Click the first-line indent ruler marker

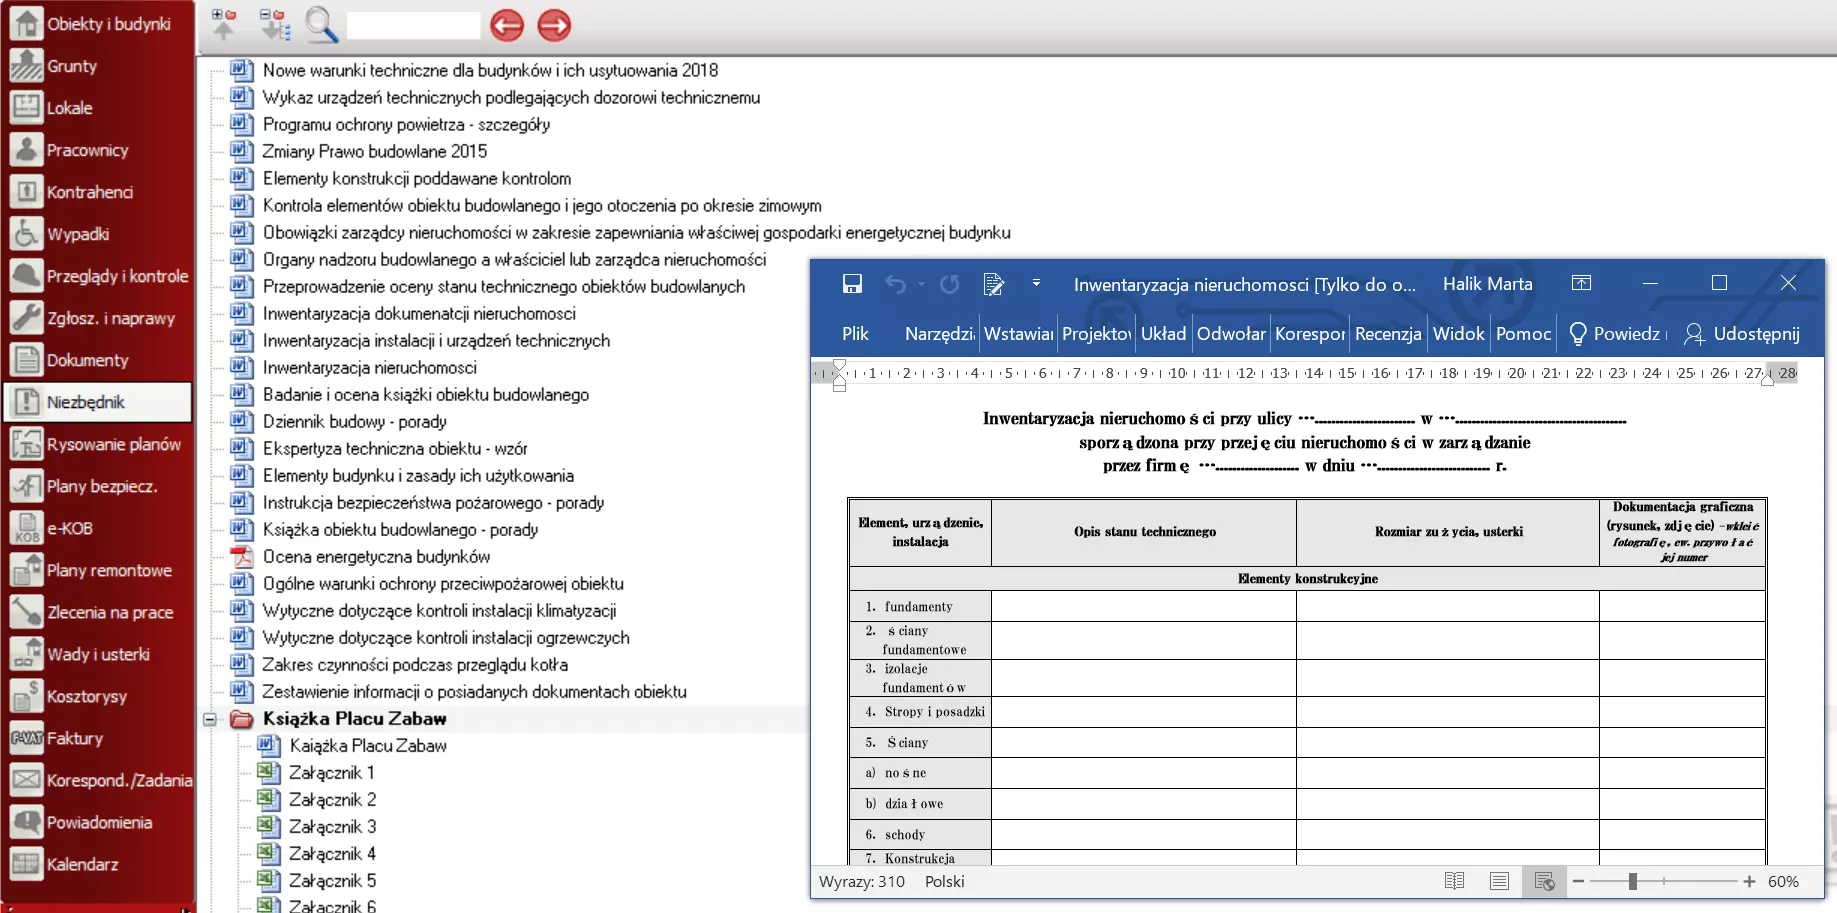click(839, 365)
